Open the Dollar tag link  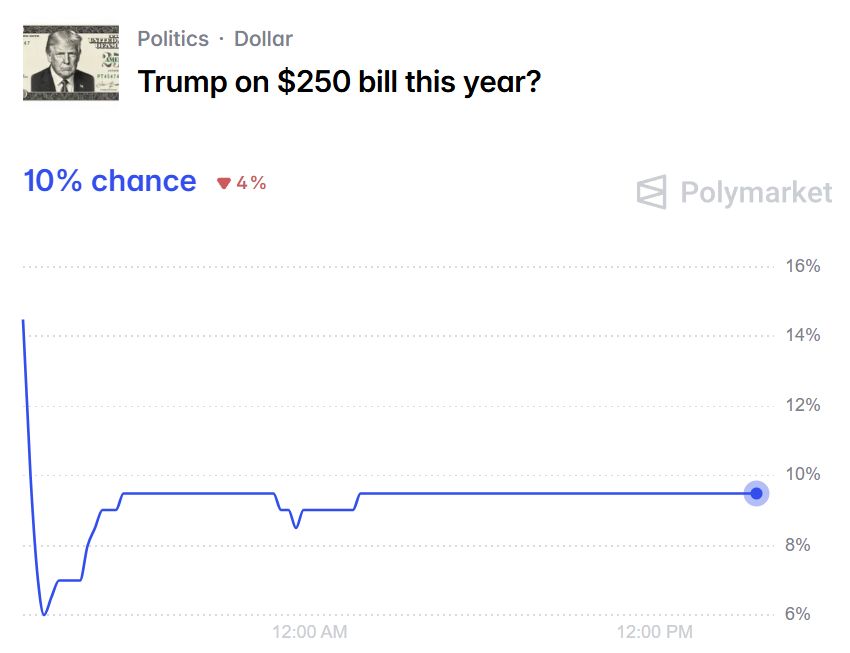click(263, 39)
